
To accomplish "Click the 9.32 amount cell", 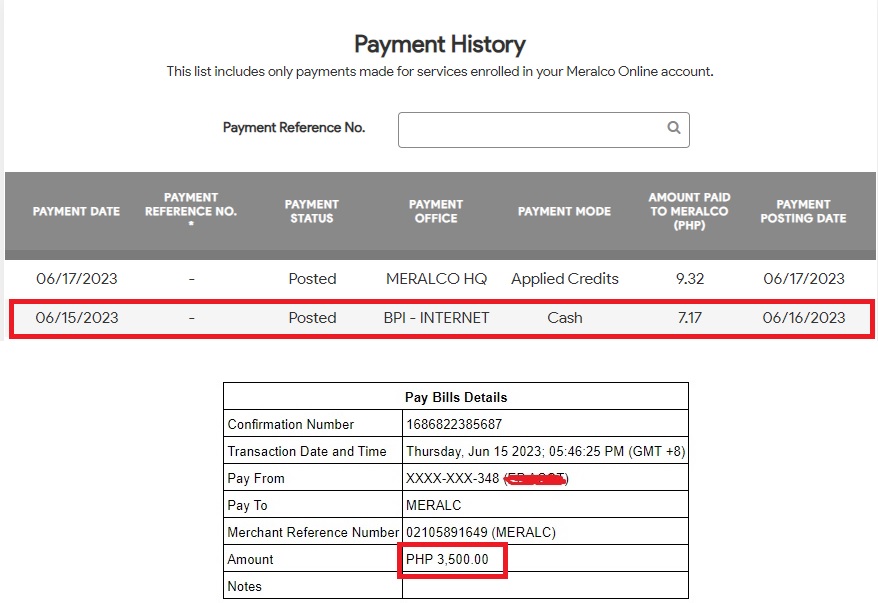I will (690, 279).
